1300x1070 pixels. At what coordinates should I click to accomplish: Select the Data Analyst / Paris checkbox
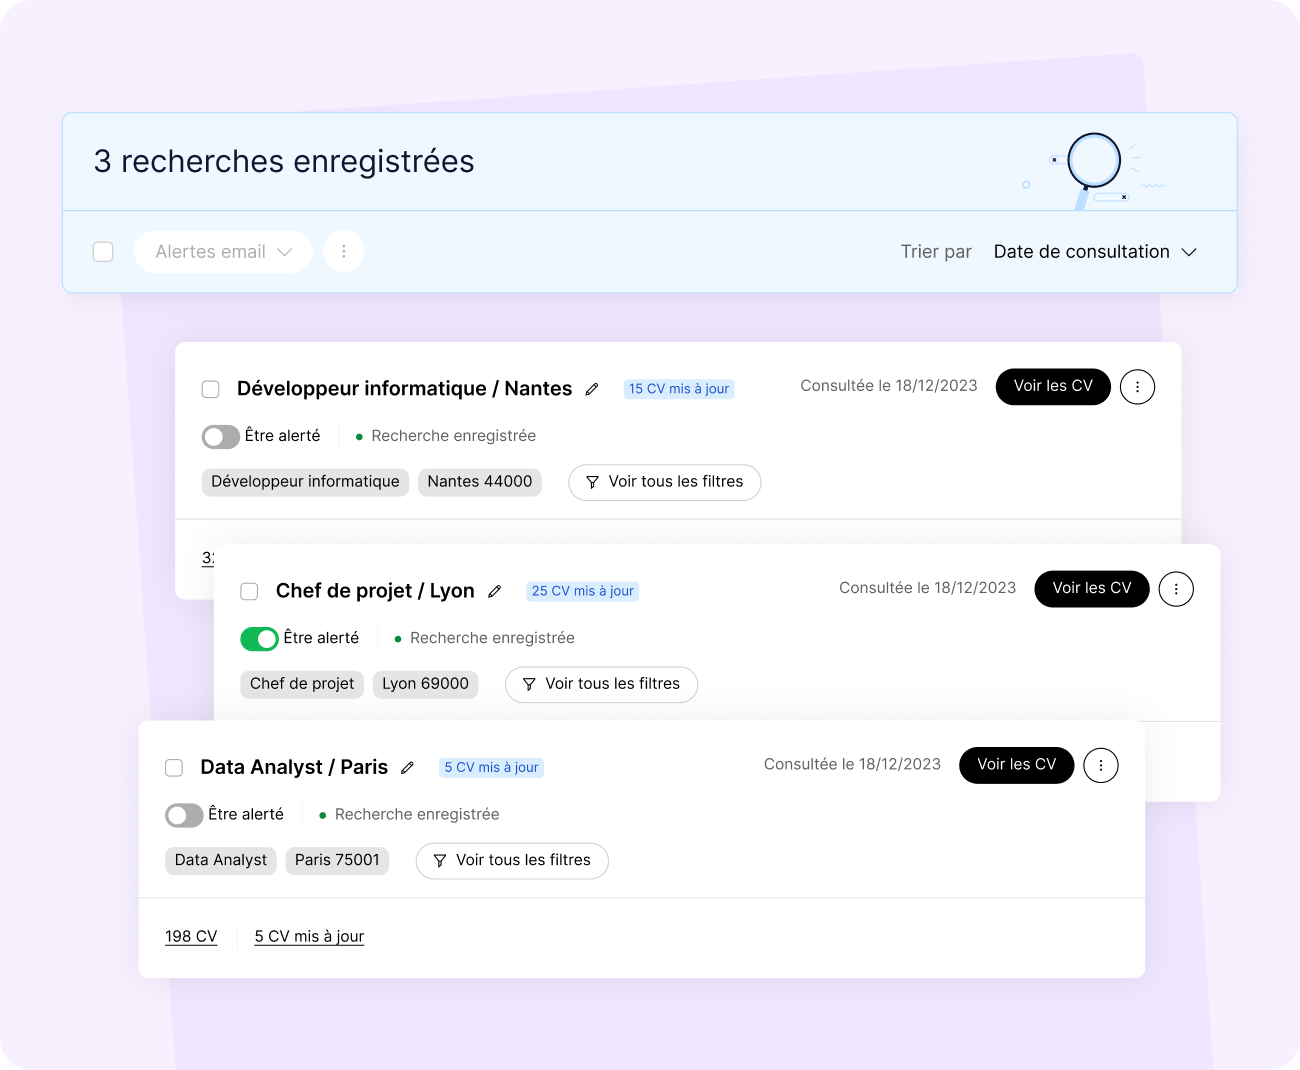click(x=174, y=767)
